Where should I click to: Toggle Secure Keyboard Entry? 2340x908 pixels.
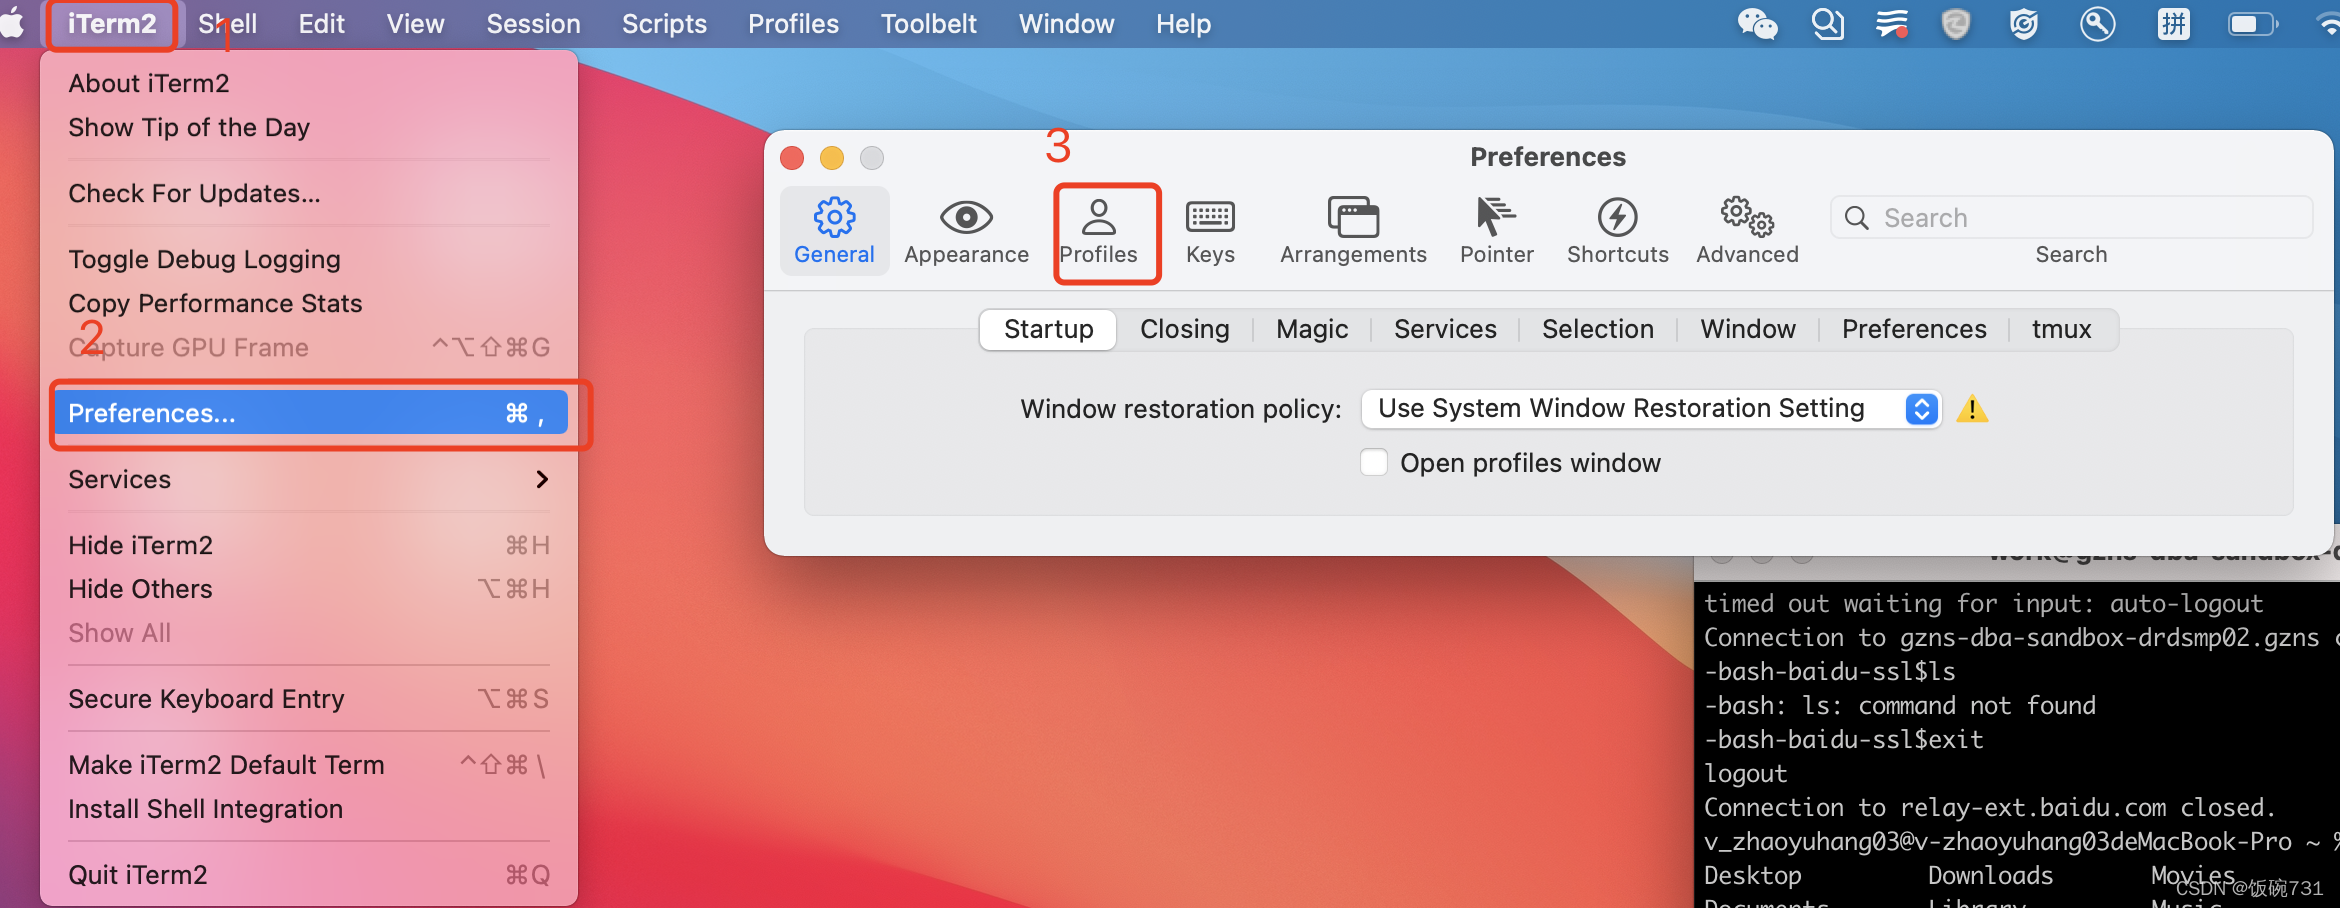pos(206,698)
